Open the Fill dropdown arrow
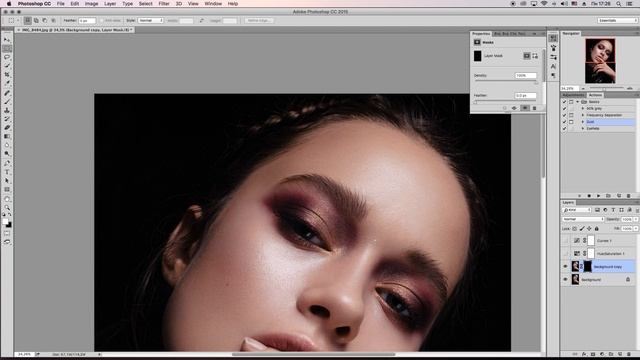This screenshot has width=640, height=360. [636, 229]
